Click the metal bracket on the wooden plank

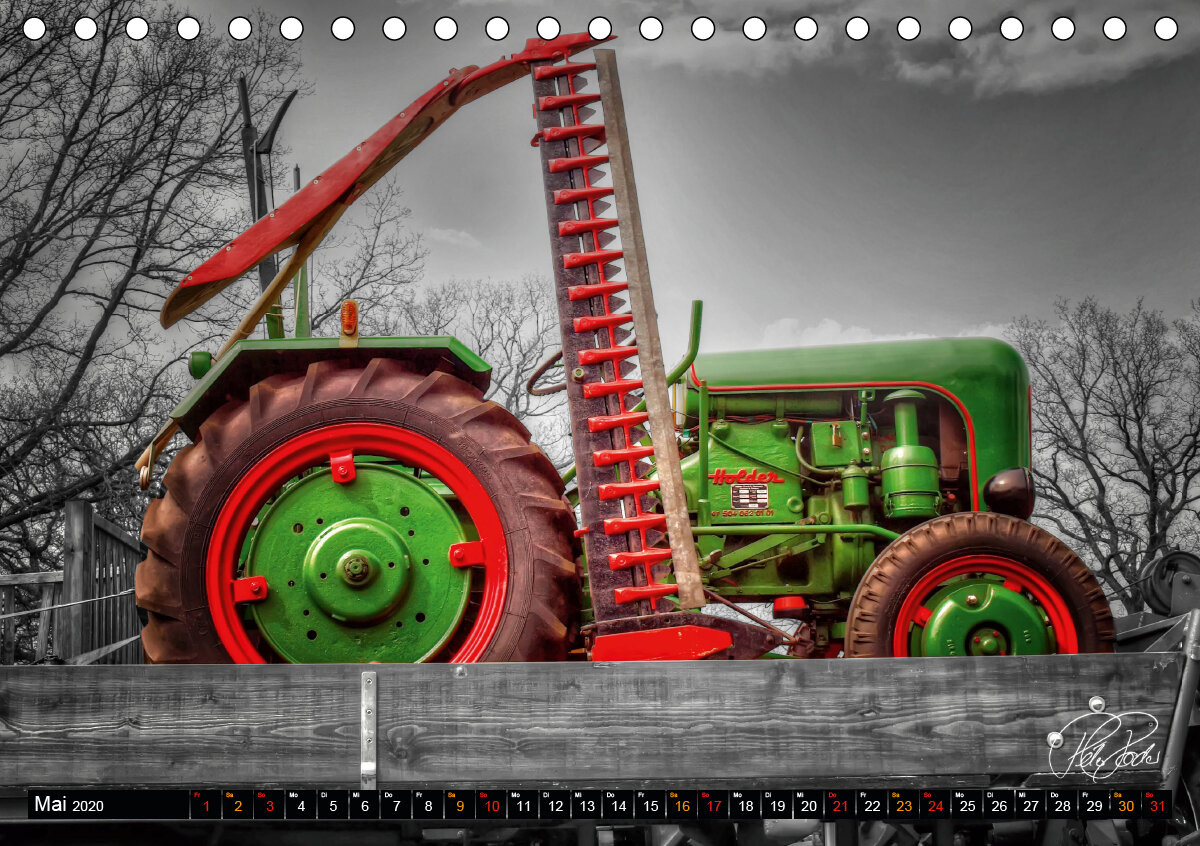(368, 730)
